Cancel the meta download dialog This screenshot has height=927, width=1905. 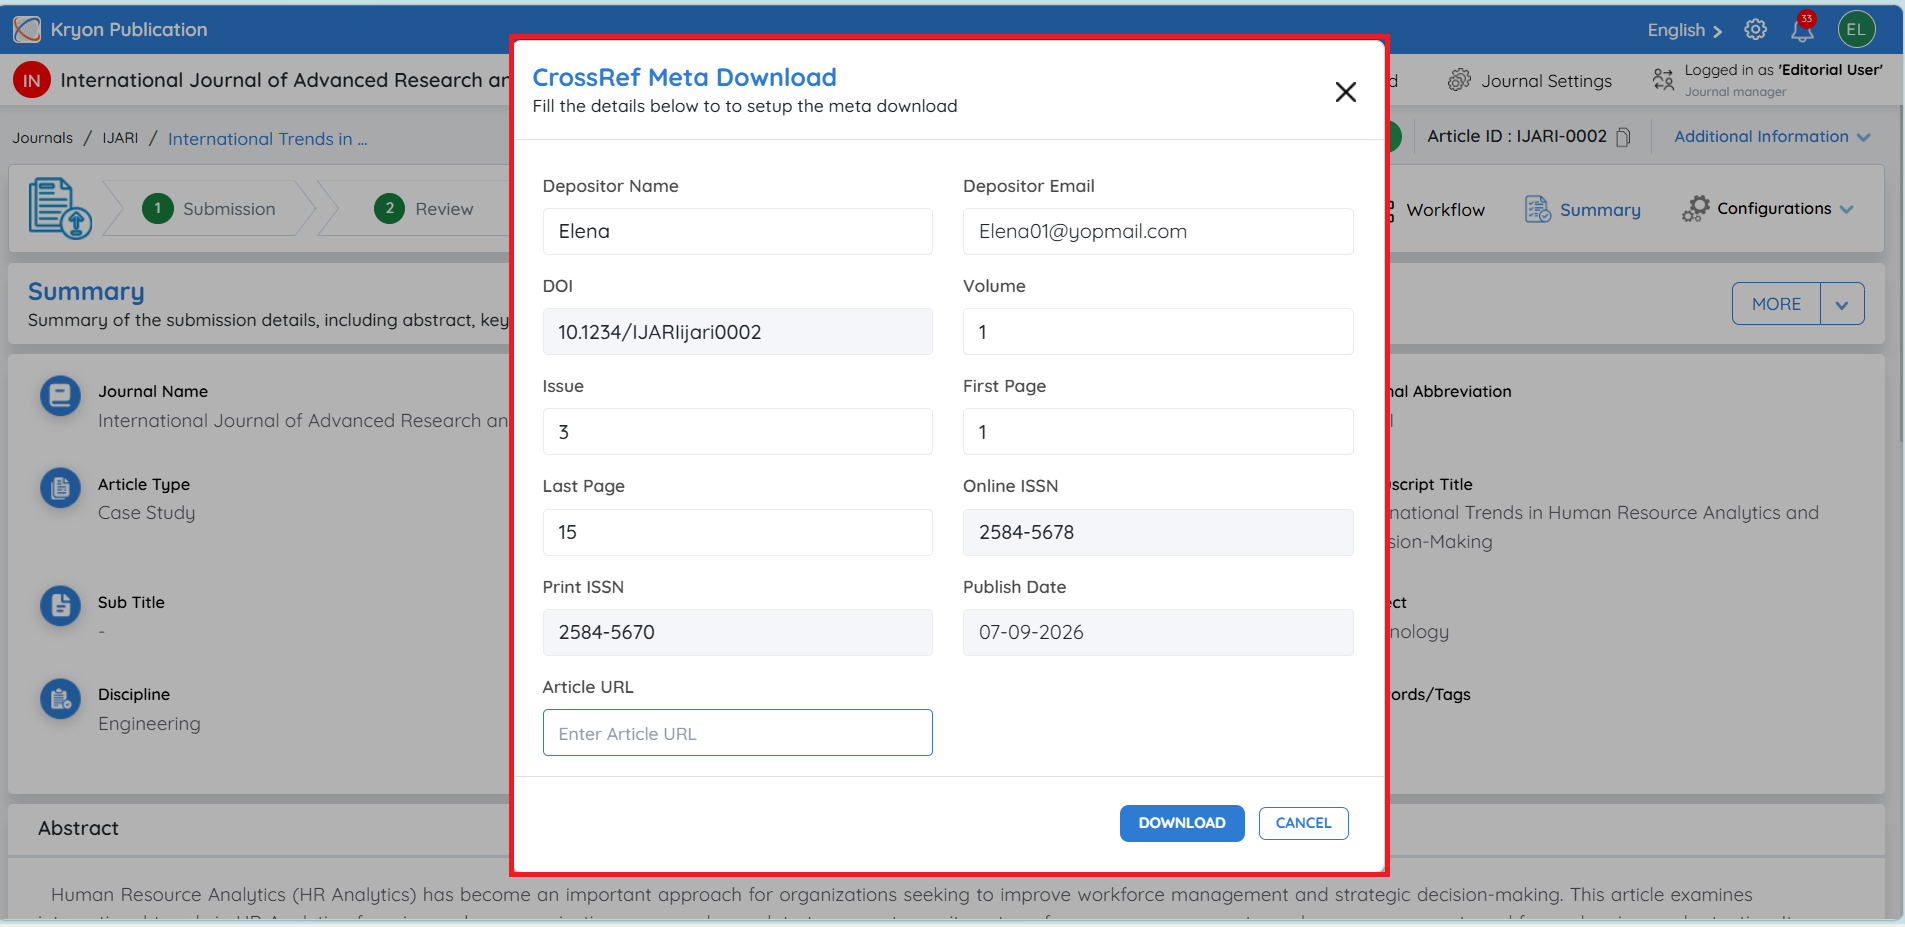point(1303,823)
